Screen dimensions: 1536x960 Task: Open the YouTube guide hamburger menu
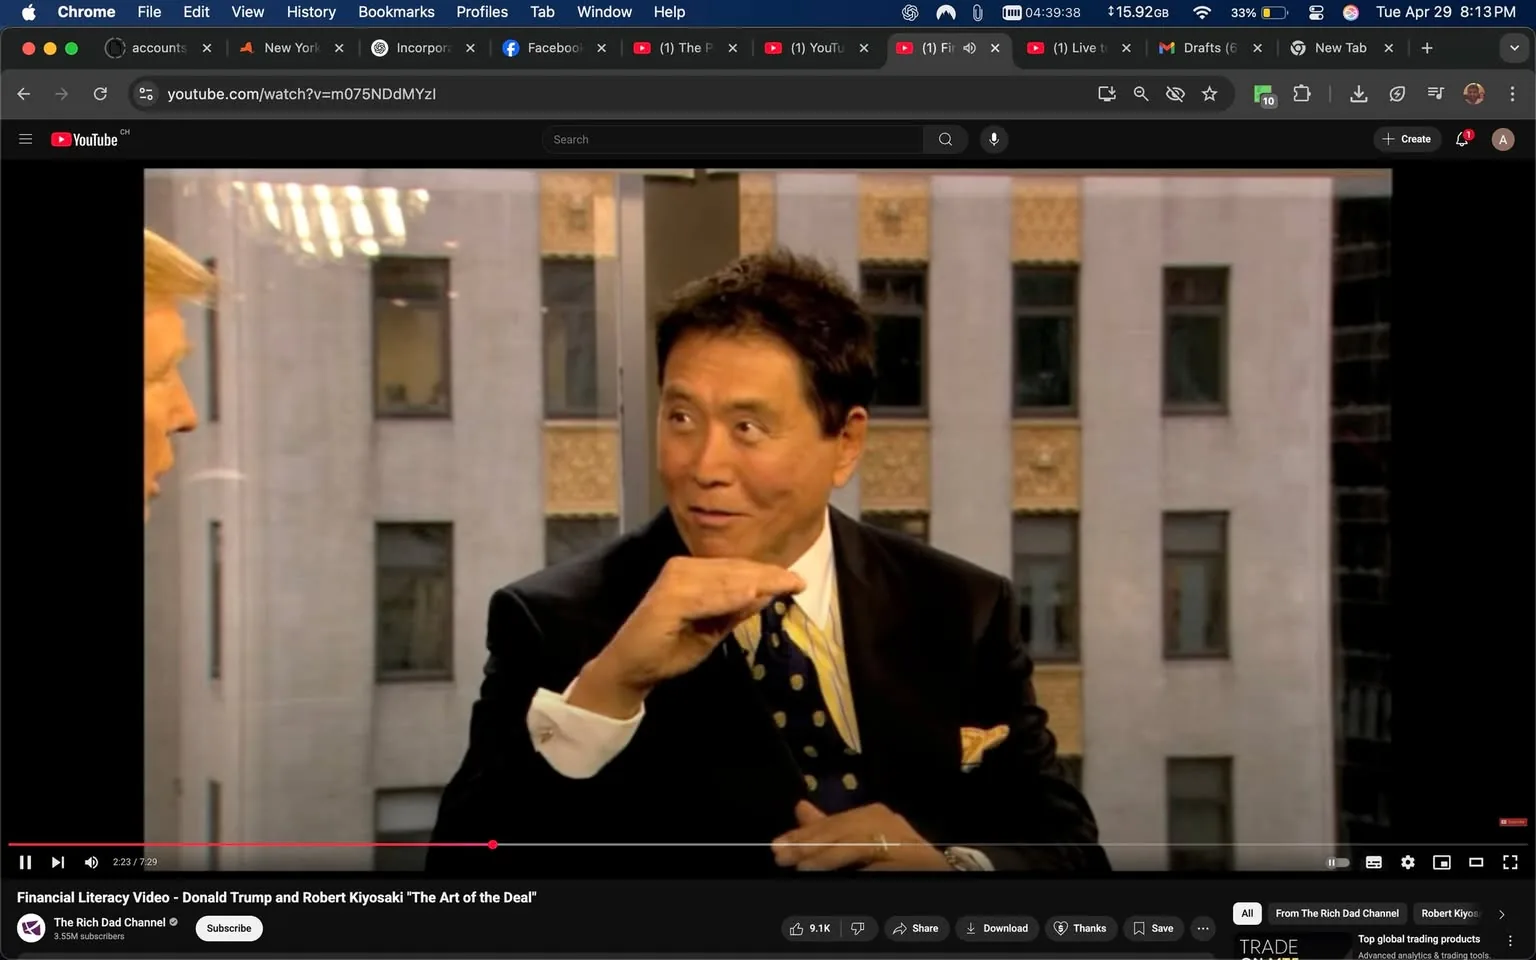click(x=25, y=139)
